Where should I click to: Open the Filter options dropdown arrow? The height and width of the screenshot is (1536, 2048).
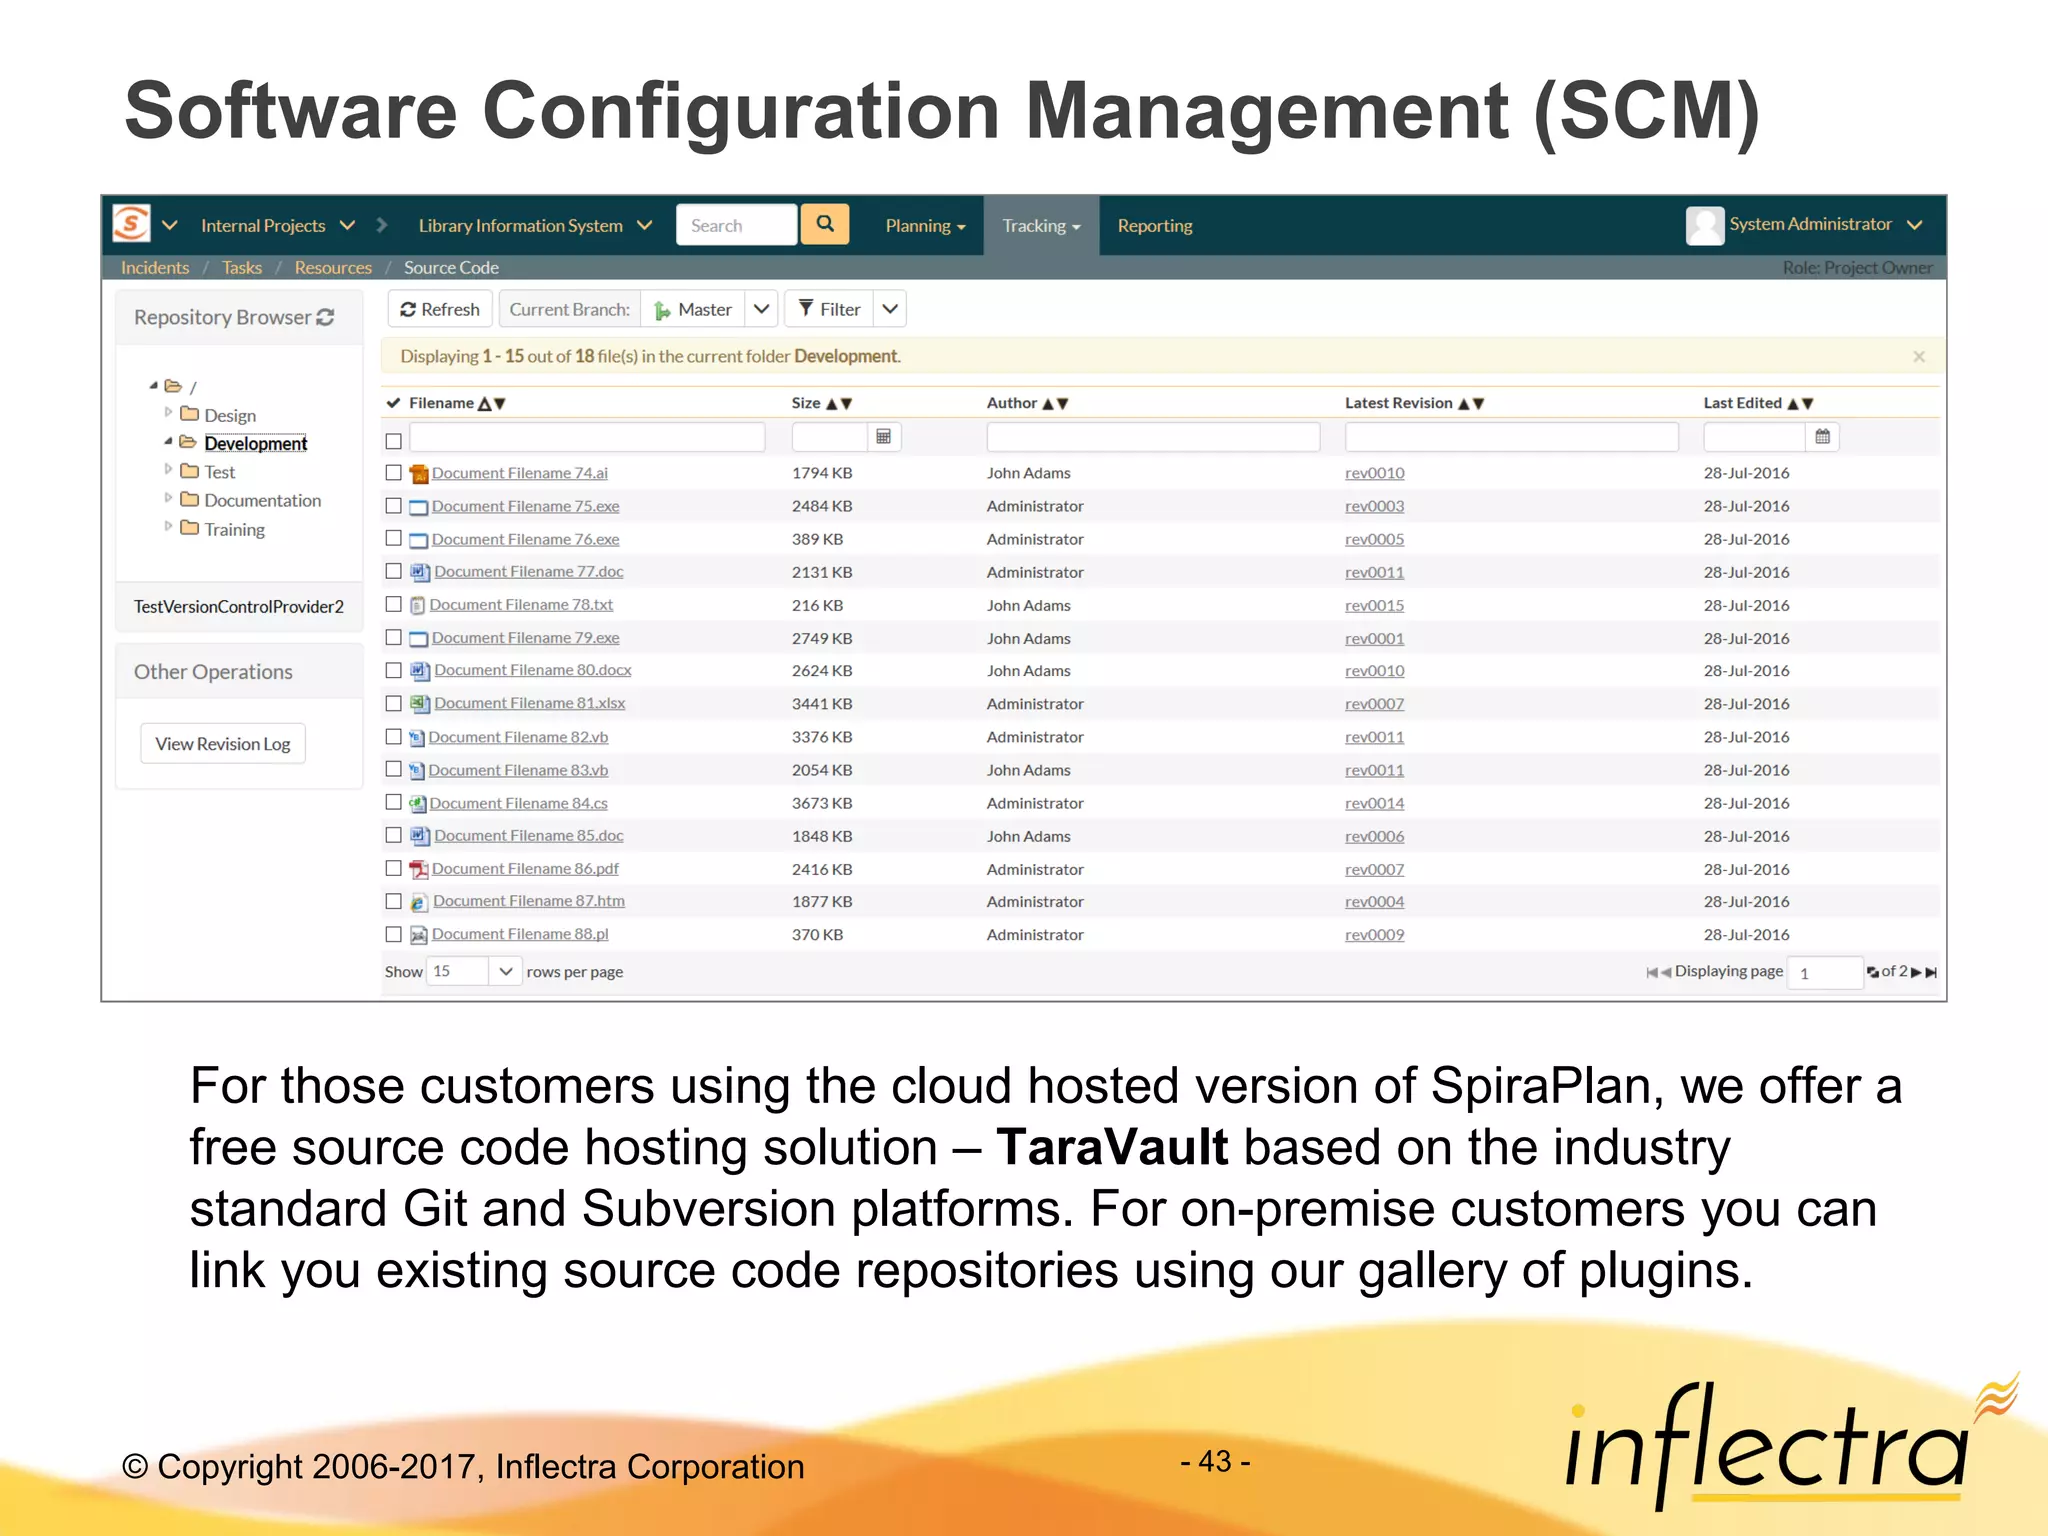[x=890, y=309]
